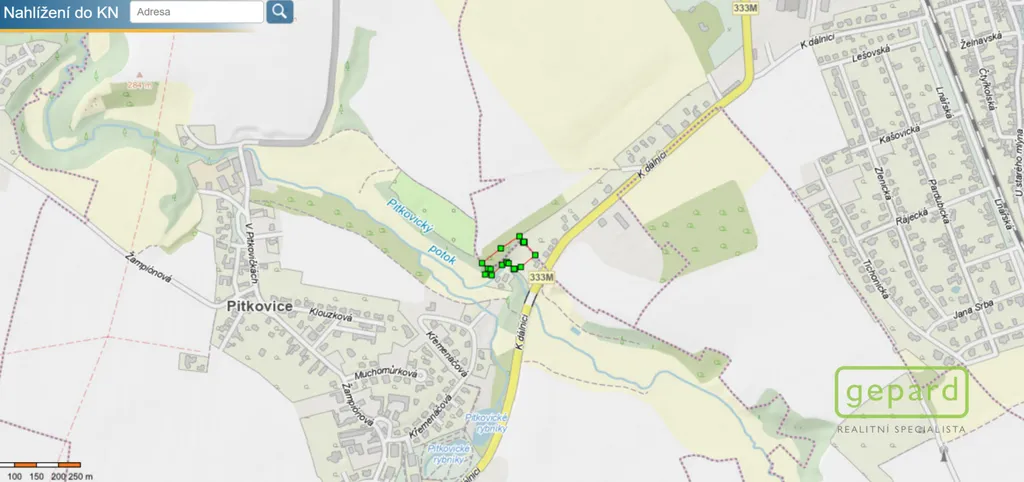The width and height of the screenshot is (1024, 482).
Task: Select the leftmost green parcel vertex
Action: [x=481, y=263]
